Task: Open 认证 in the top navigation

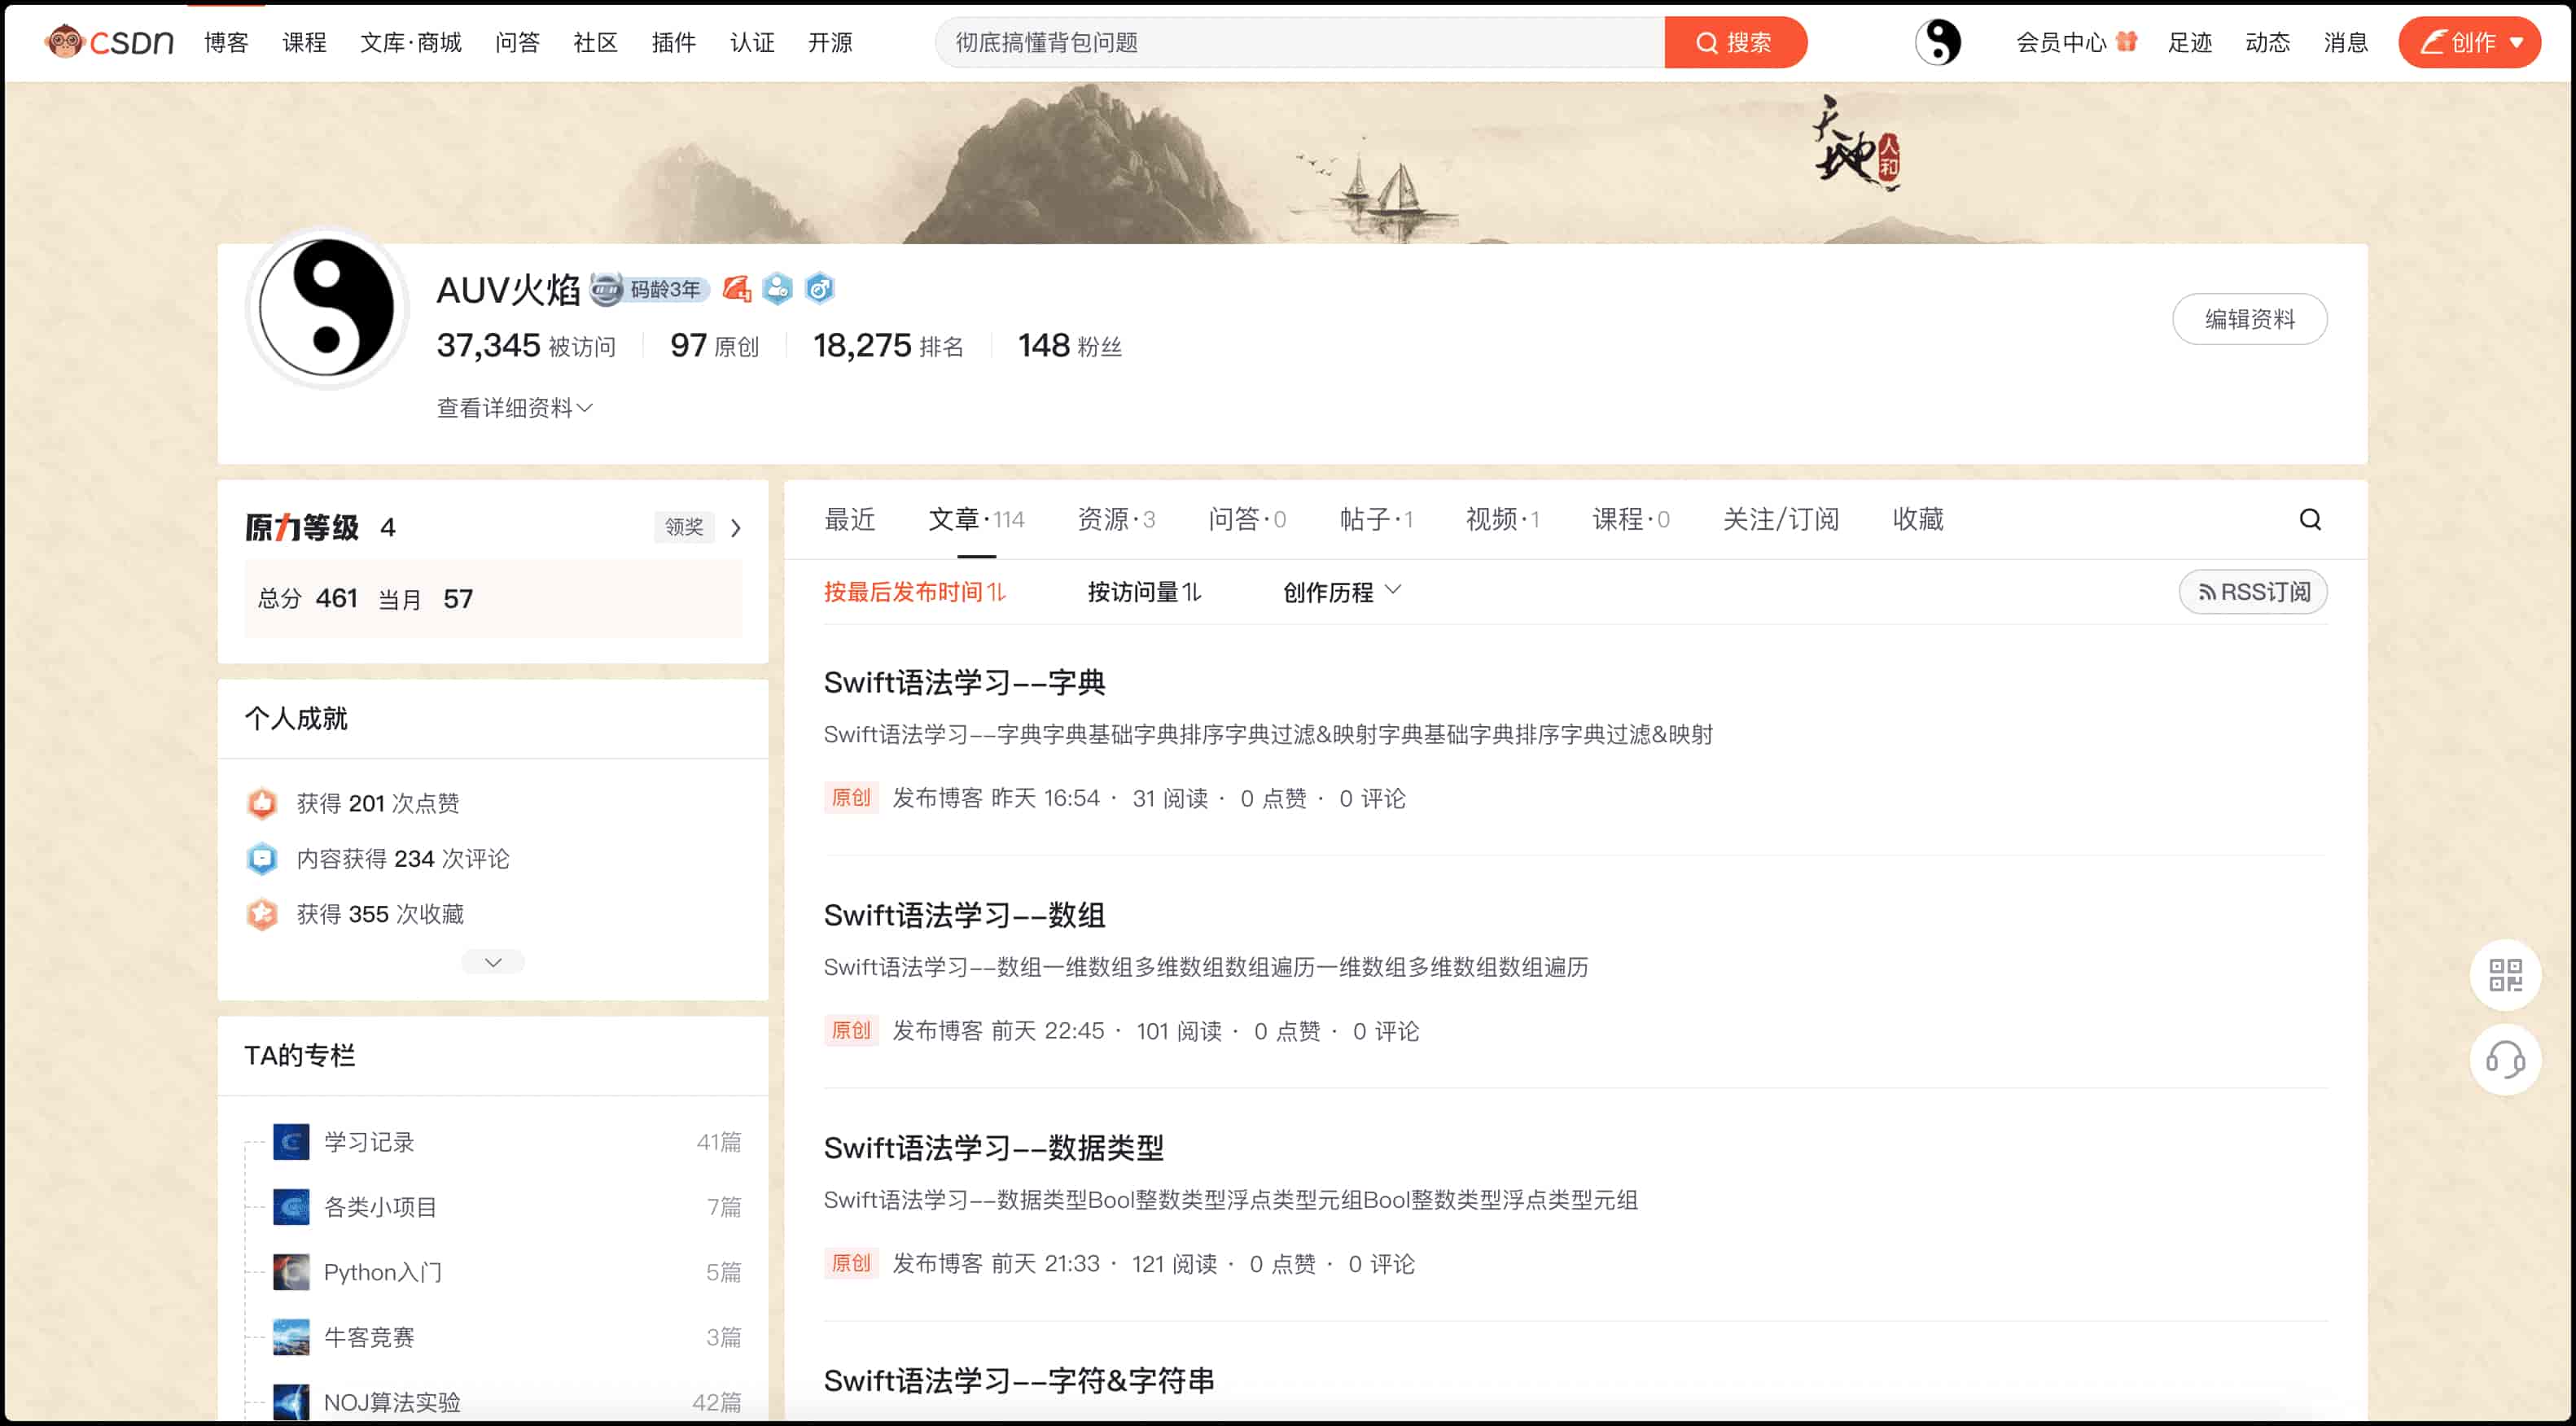Action: click(x=752, y=42)
